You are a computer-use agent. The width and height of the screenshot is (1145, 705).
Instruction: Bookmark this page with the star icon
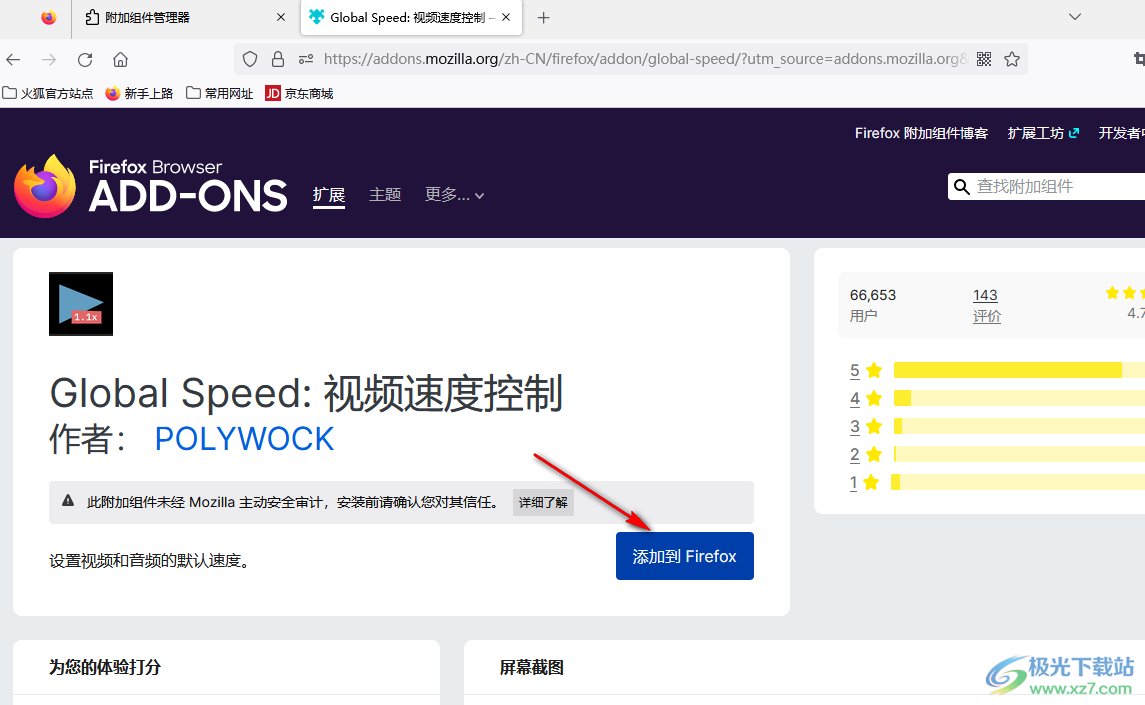click(1011, 59)
